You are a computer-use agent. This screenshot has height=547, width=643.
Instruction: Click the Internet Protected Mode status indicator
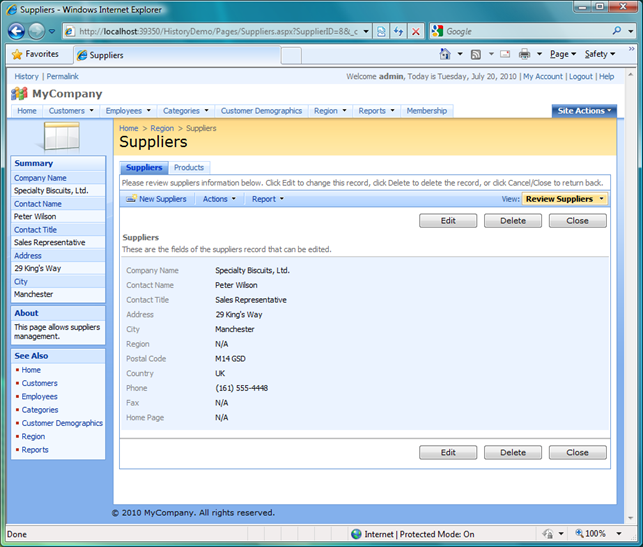click(x=413, y=534)
